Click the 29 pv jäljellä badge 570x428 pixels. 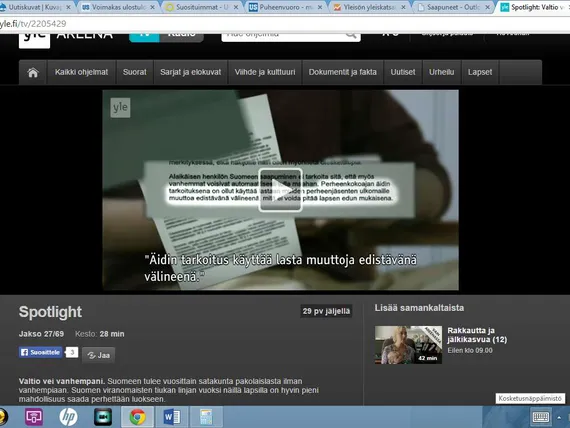pyautogui.click(x=326, y=311)
